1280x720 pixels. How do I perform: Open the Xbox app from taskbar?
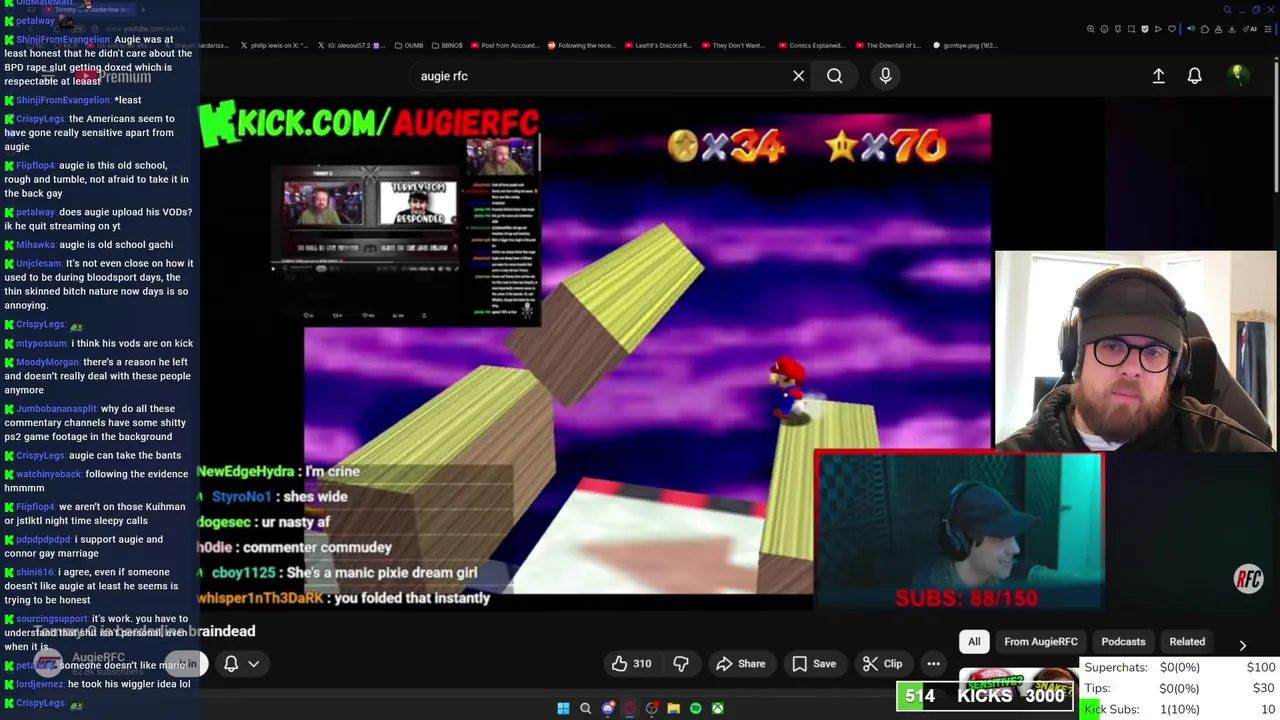pos(717,708)
